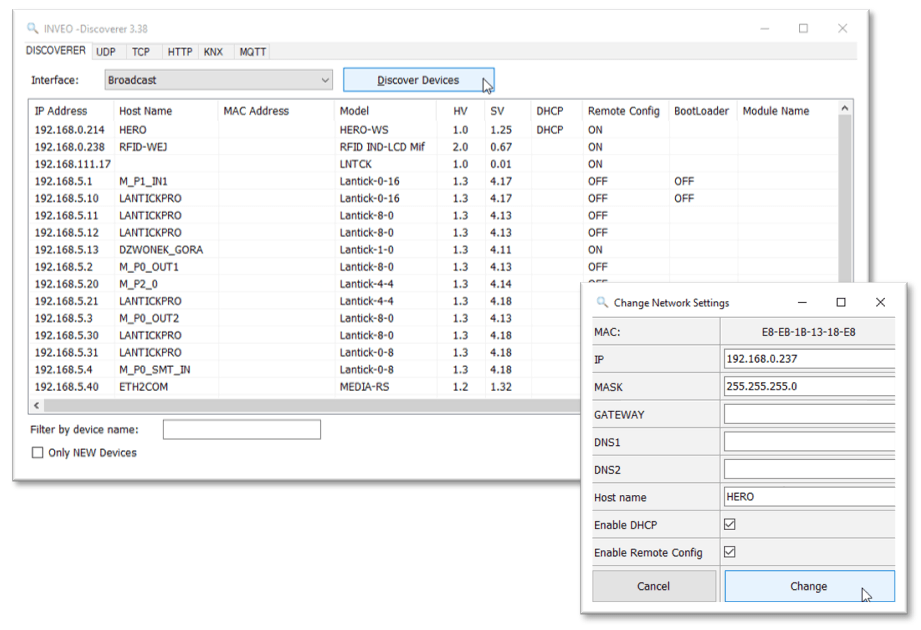Click the Filter by device name field

(242, 430)
